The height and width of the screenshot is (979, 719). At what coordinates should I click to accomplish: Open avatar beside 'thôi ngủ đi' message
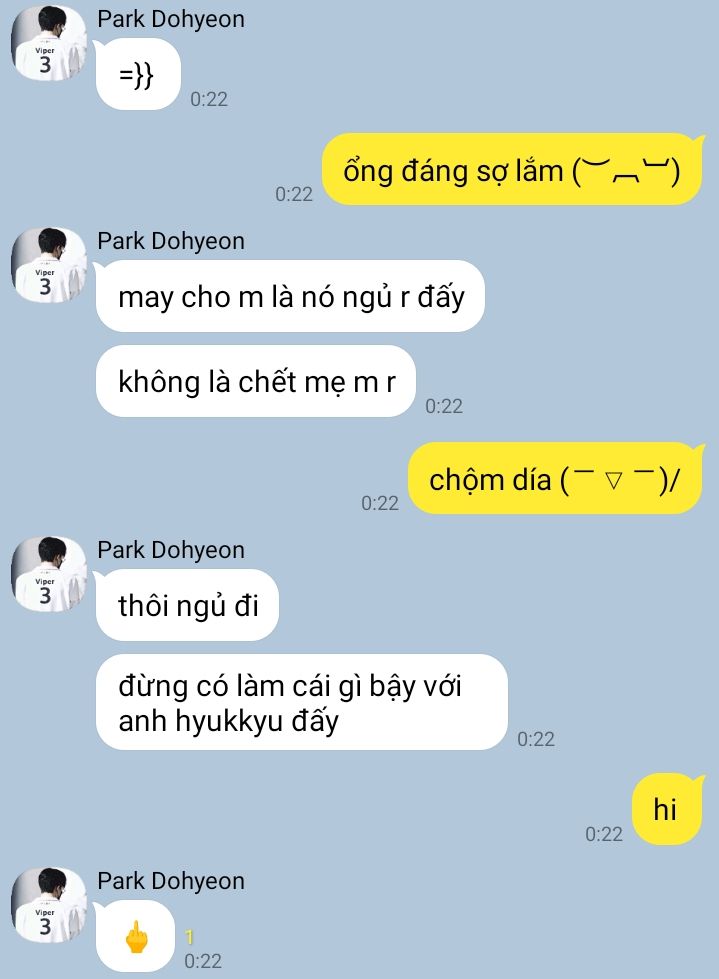click(49, 574)
